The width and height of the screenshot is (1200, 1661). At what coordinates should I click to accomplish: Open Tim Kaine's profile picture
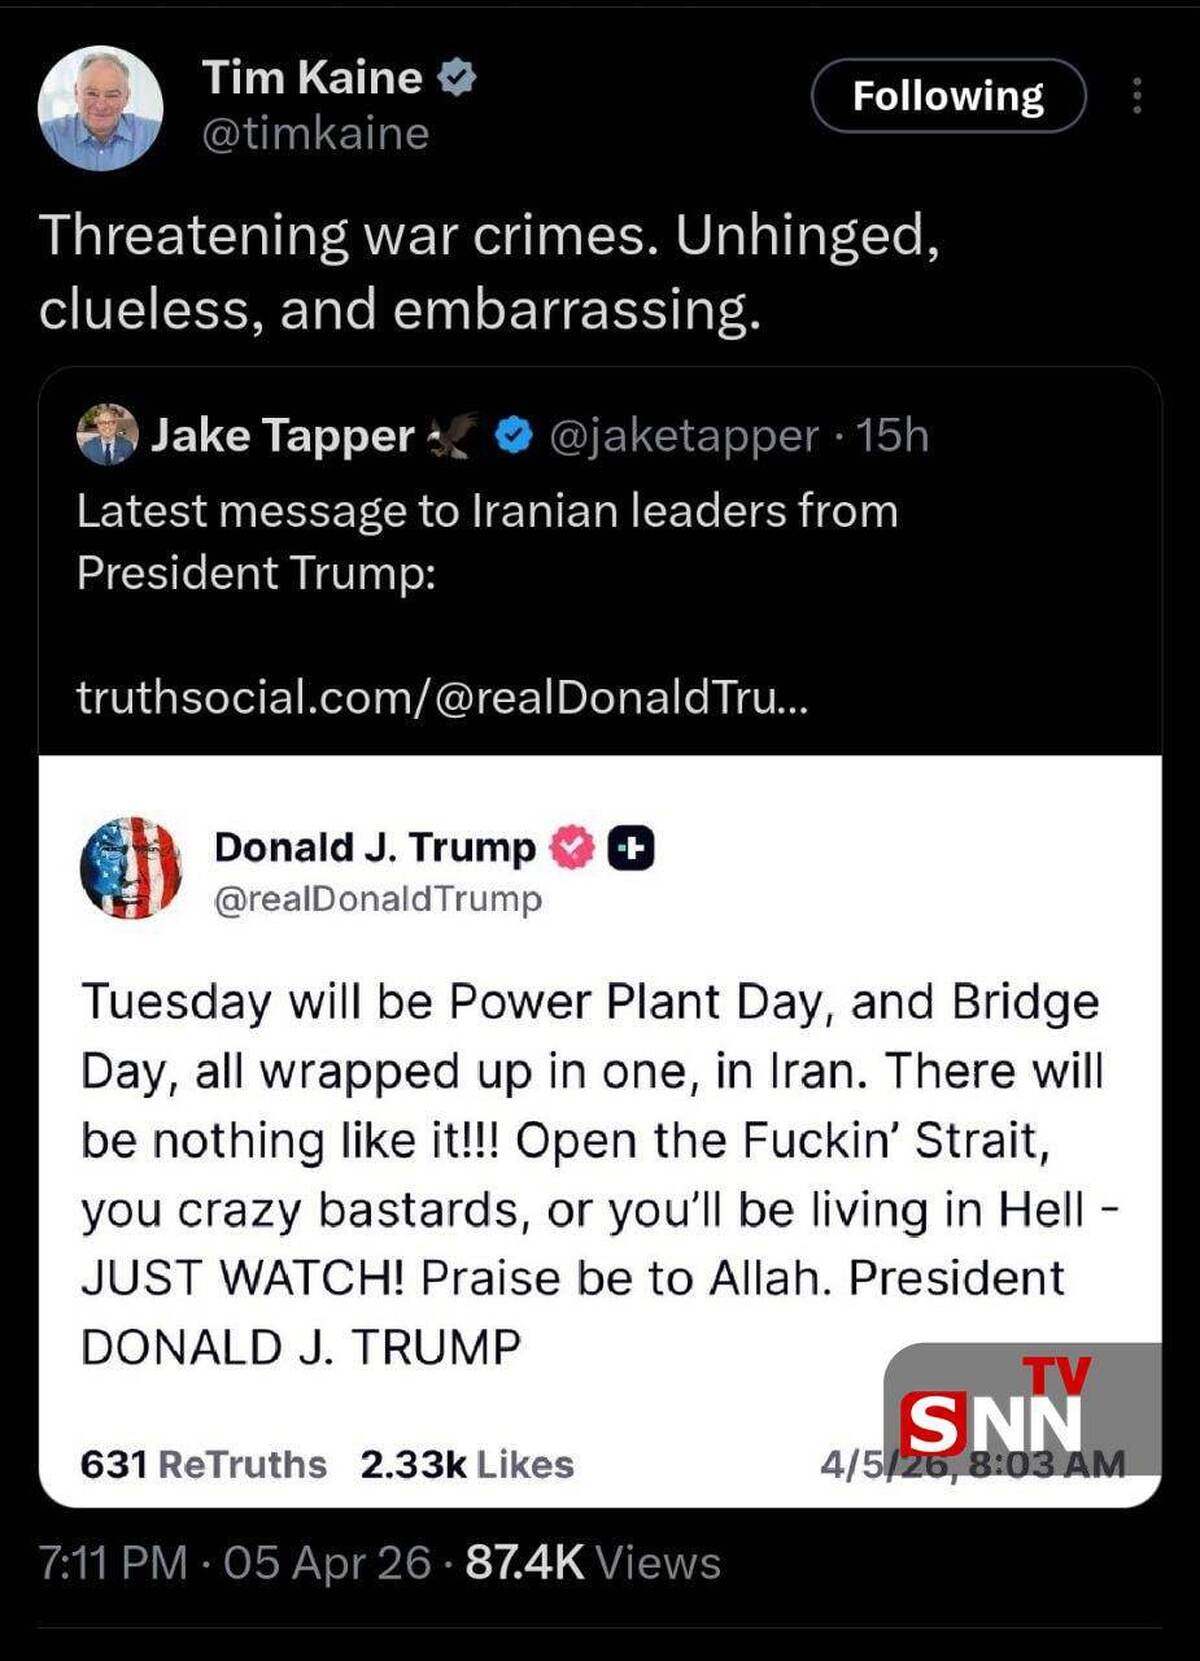pos(100,107)
